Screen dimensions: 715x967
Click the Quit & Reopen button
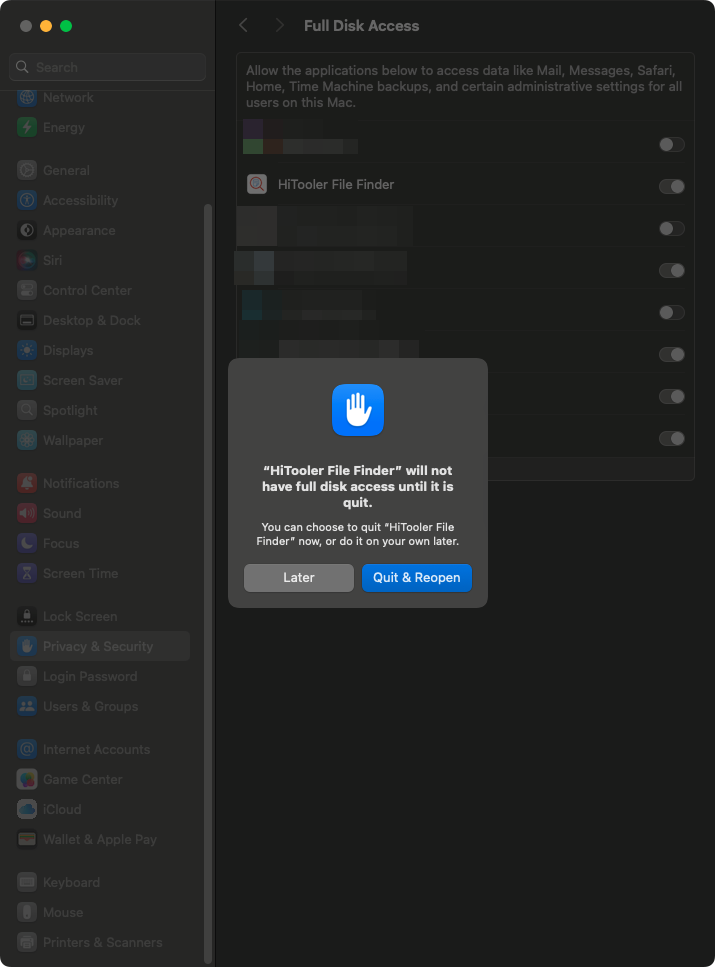point(416,578)
